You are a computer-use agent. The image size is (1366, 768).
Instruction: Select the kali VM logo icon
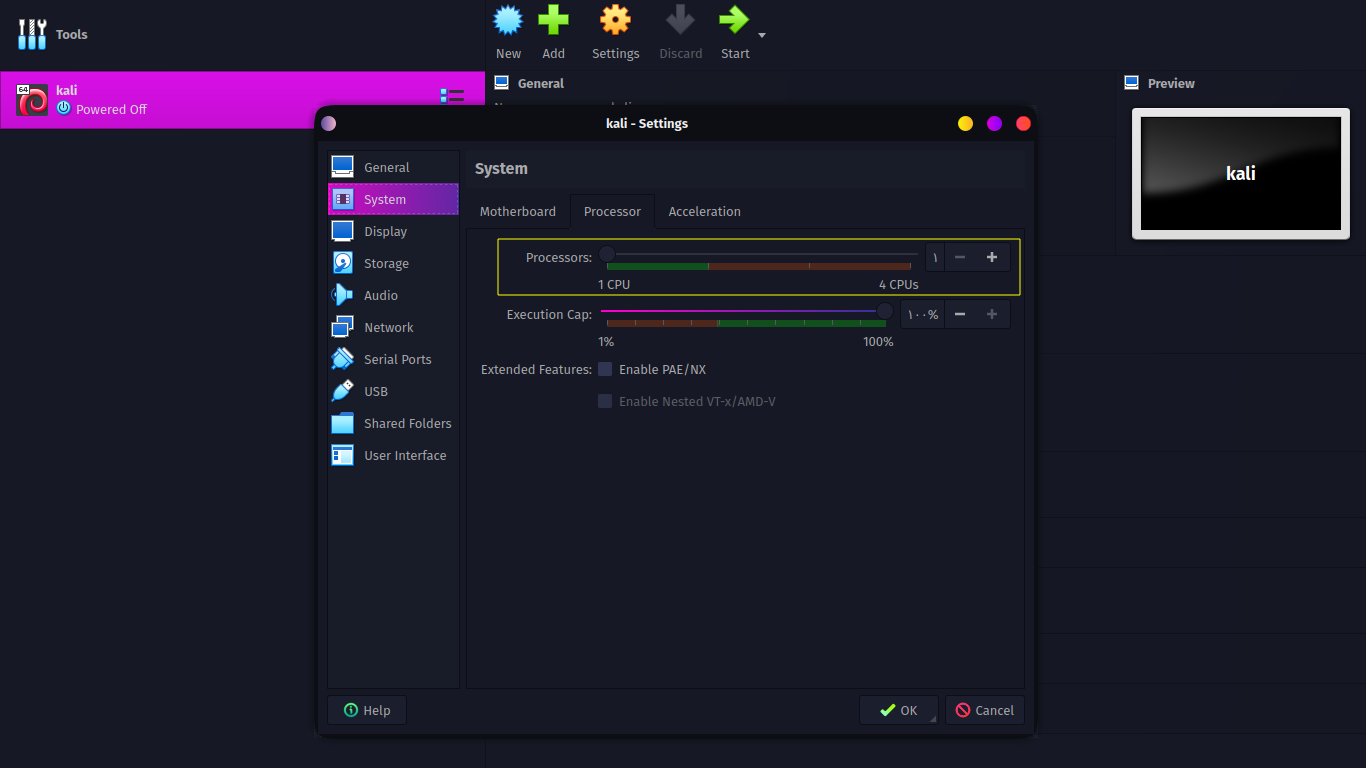click(32, 100)
